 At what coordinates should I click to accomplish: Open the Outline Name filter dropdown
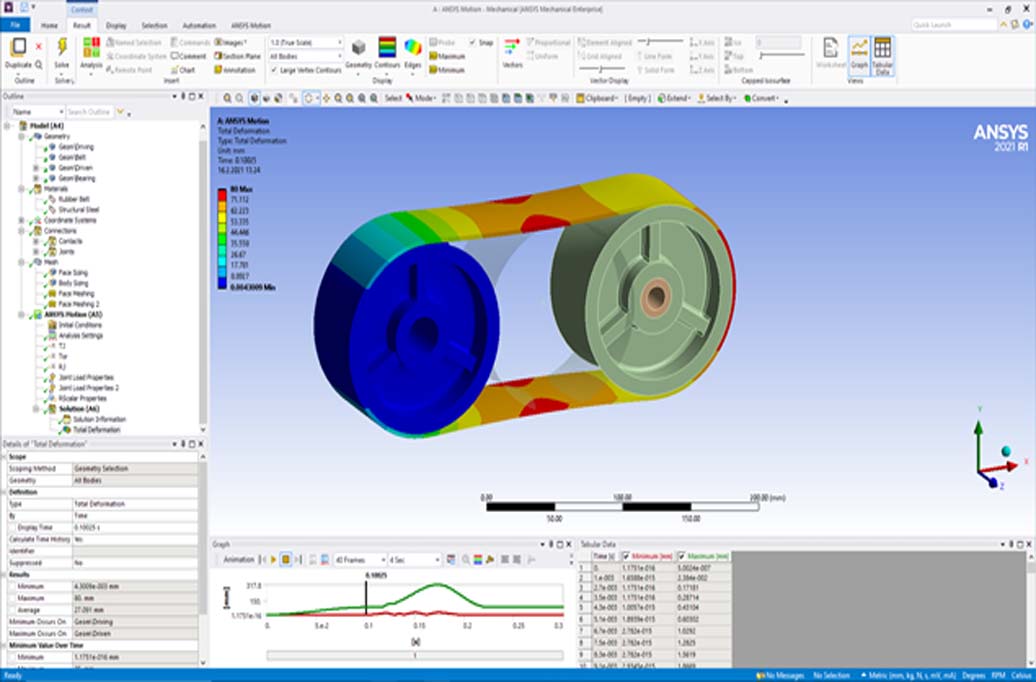(37, 112)
